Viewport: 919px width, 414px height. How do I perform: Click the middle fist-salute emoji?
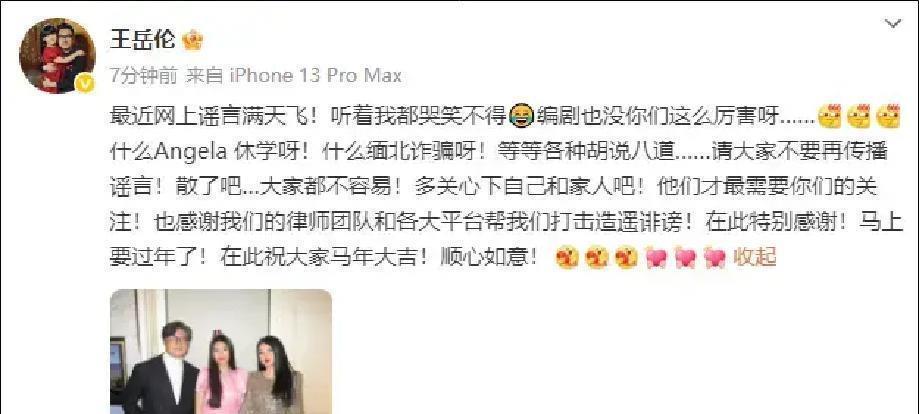point(859,116)
